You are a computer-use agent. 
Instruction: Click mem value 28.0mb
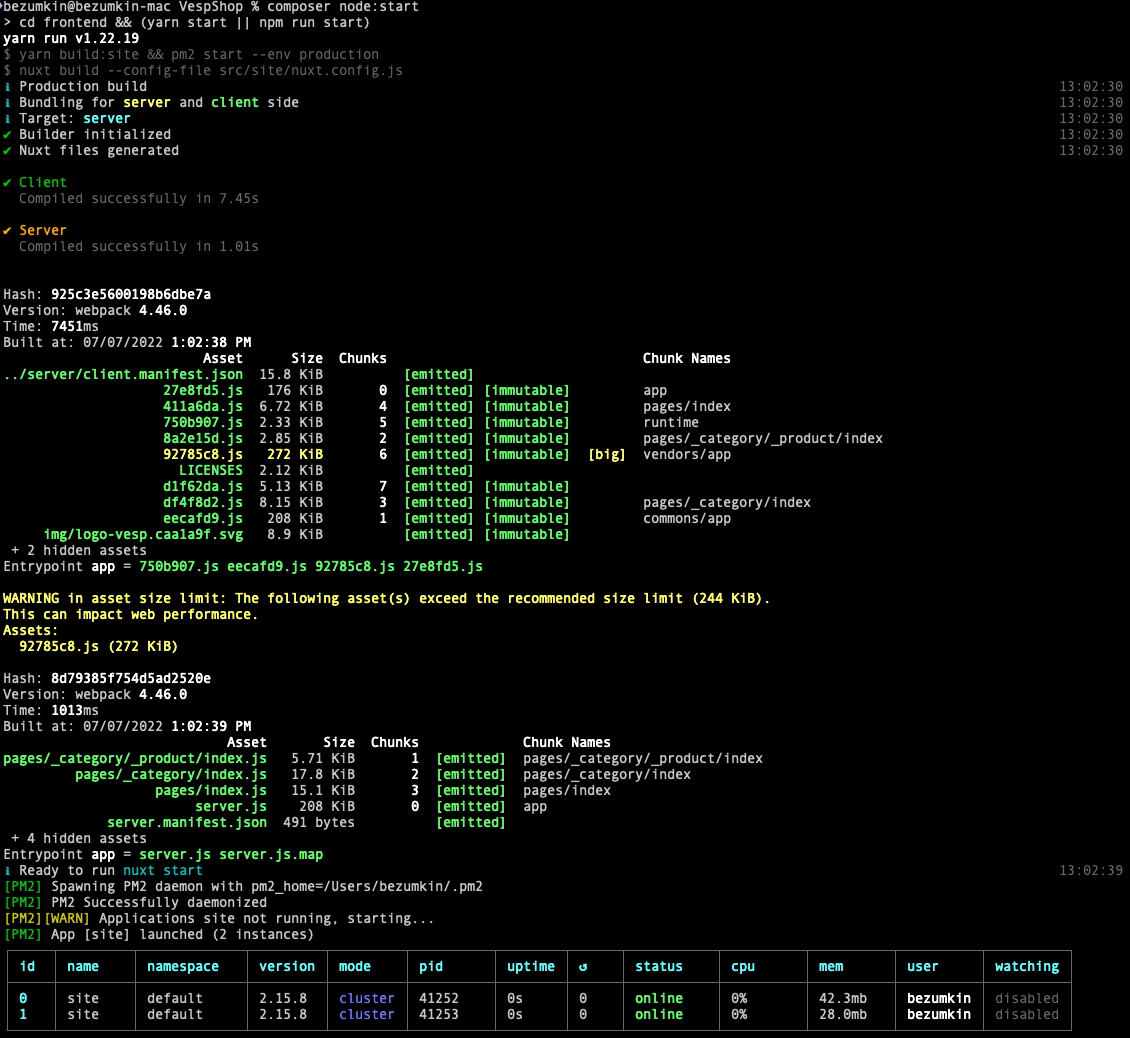[x=842, y=1014]
